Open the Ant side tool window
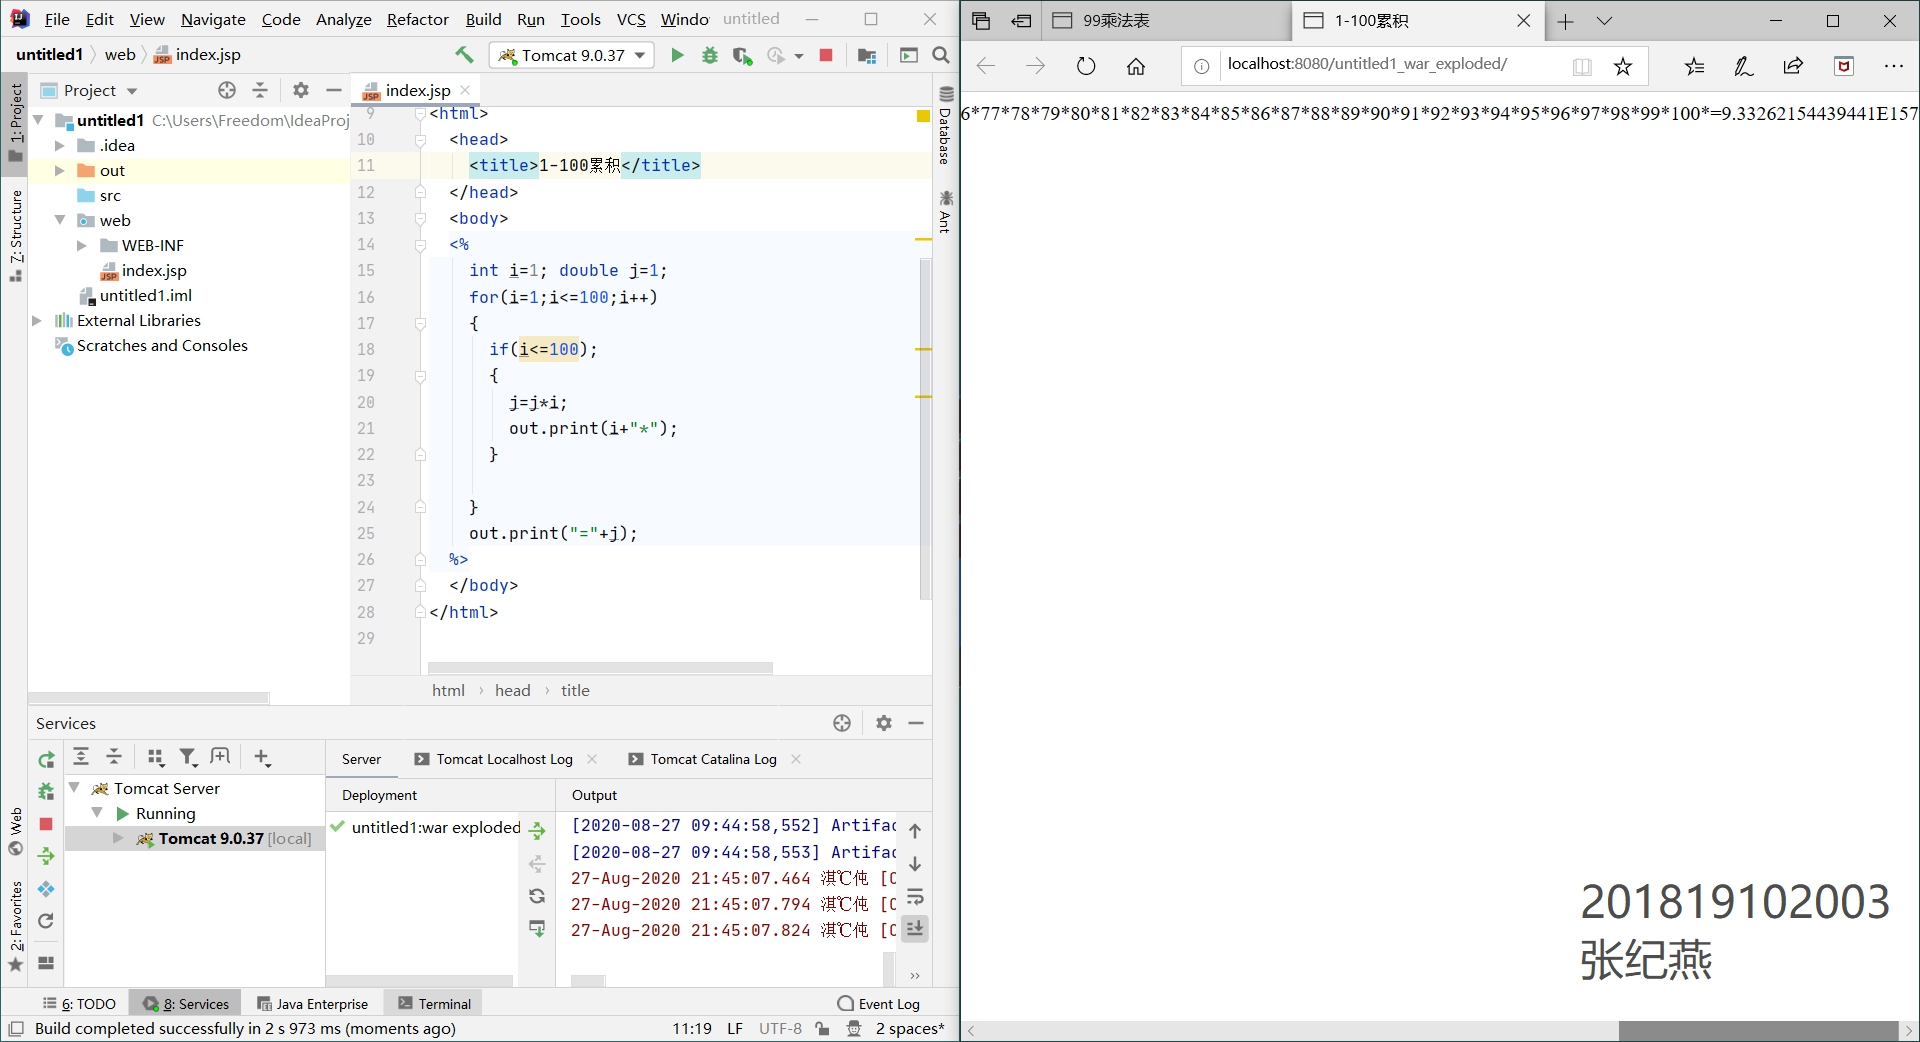Screen dimensions: 1920x1042 point(945,211)
